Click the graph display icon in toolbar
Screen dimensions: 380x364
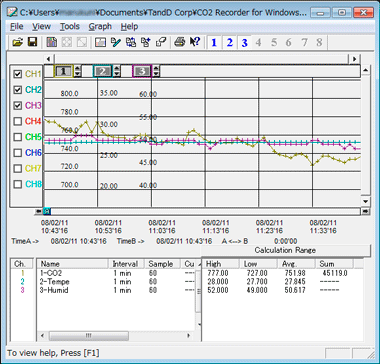tap(100, 42)
